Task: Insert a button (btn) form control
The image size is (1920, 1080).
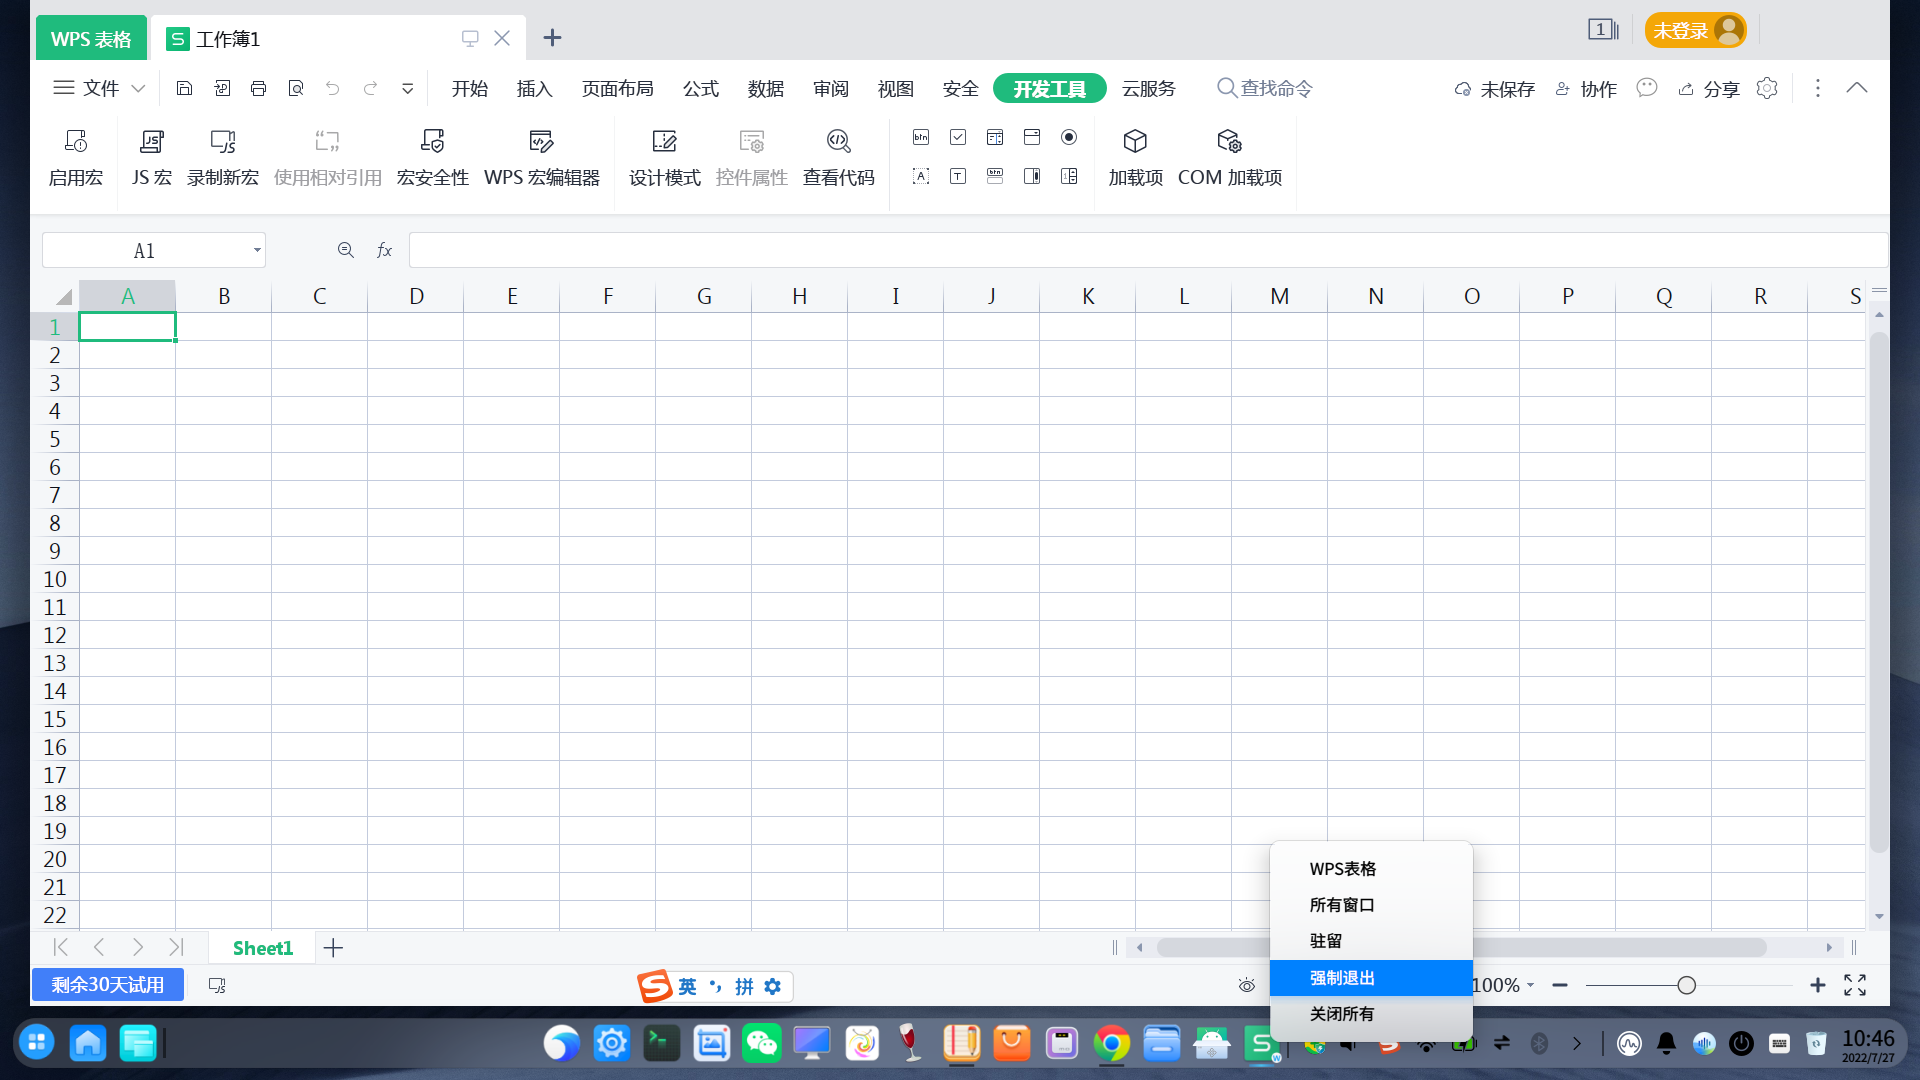Action: click(x=921, y=137)
